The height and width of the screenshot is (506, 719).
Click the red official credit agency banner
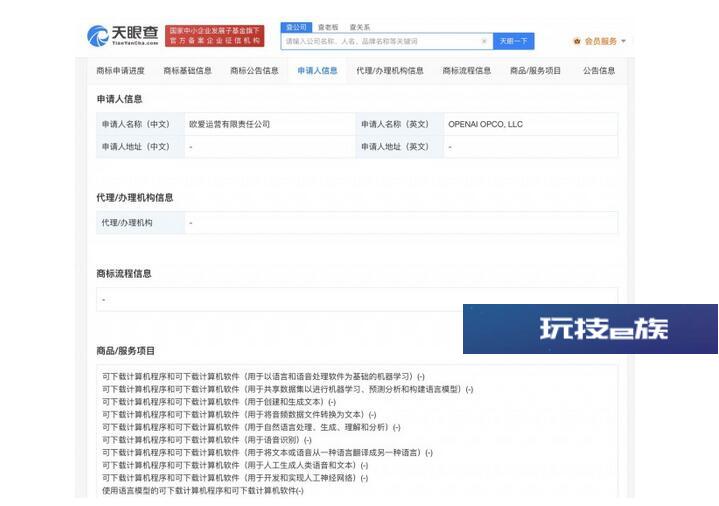[215, 35]
